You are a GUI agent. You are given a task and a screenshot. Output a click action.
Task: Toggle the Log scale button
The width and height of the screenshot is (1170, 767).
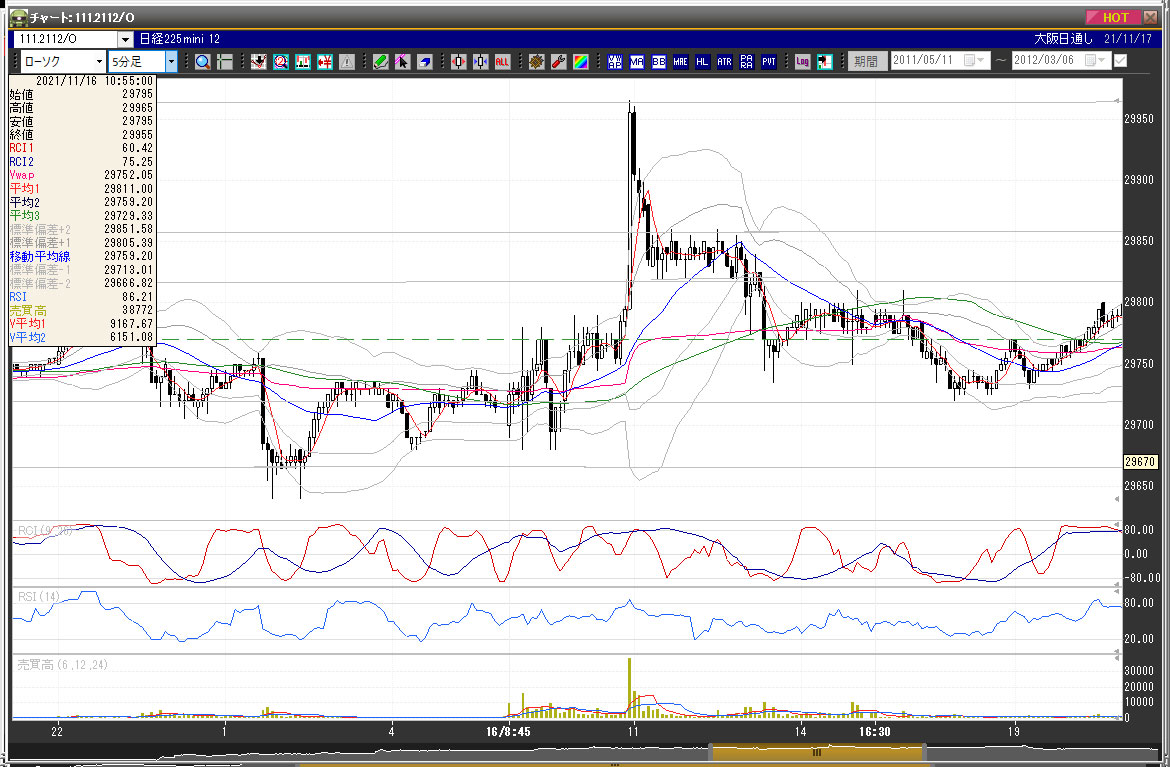point(802,62)
